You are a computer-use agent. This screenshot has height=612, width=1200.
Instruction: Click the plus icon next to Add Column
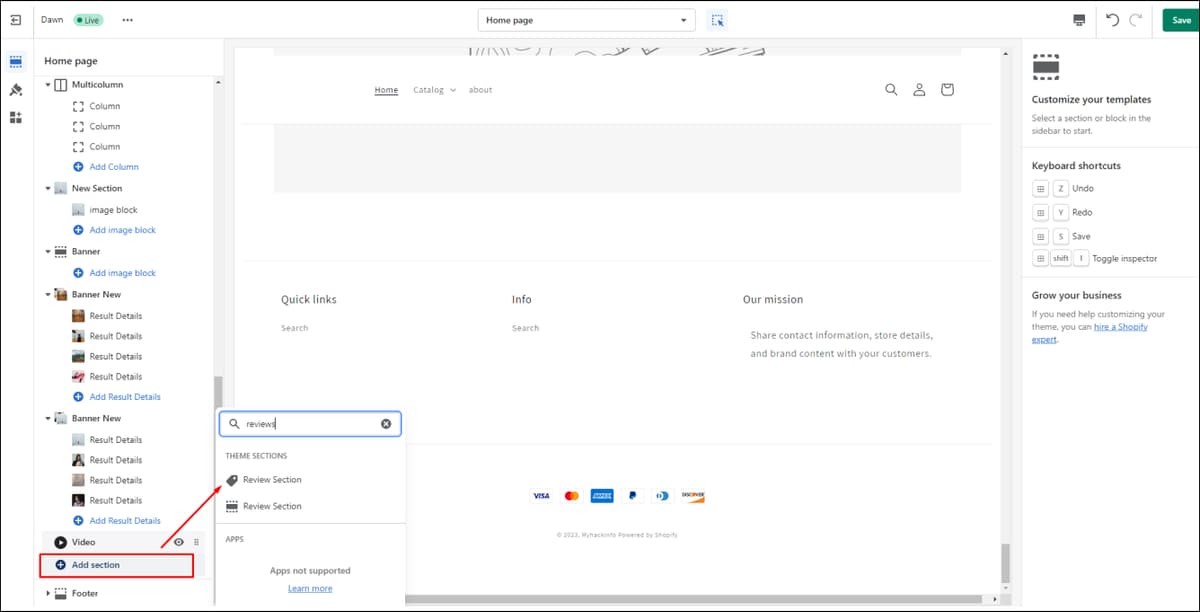tap(79, 167)
